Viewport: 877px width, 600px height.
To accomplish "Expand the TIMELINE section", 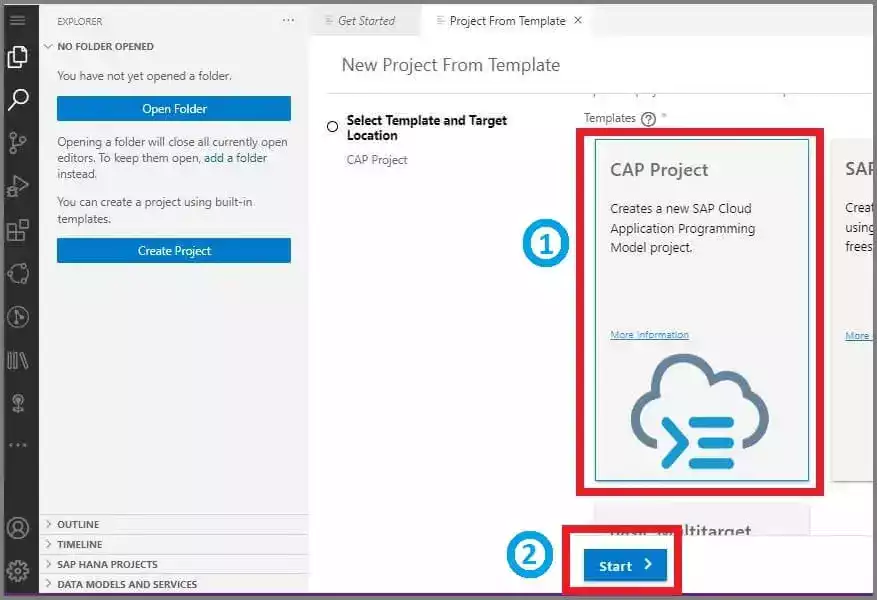I will point(173,544).
